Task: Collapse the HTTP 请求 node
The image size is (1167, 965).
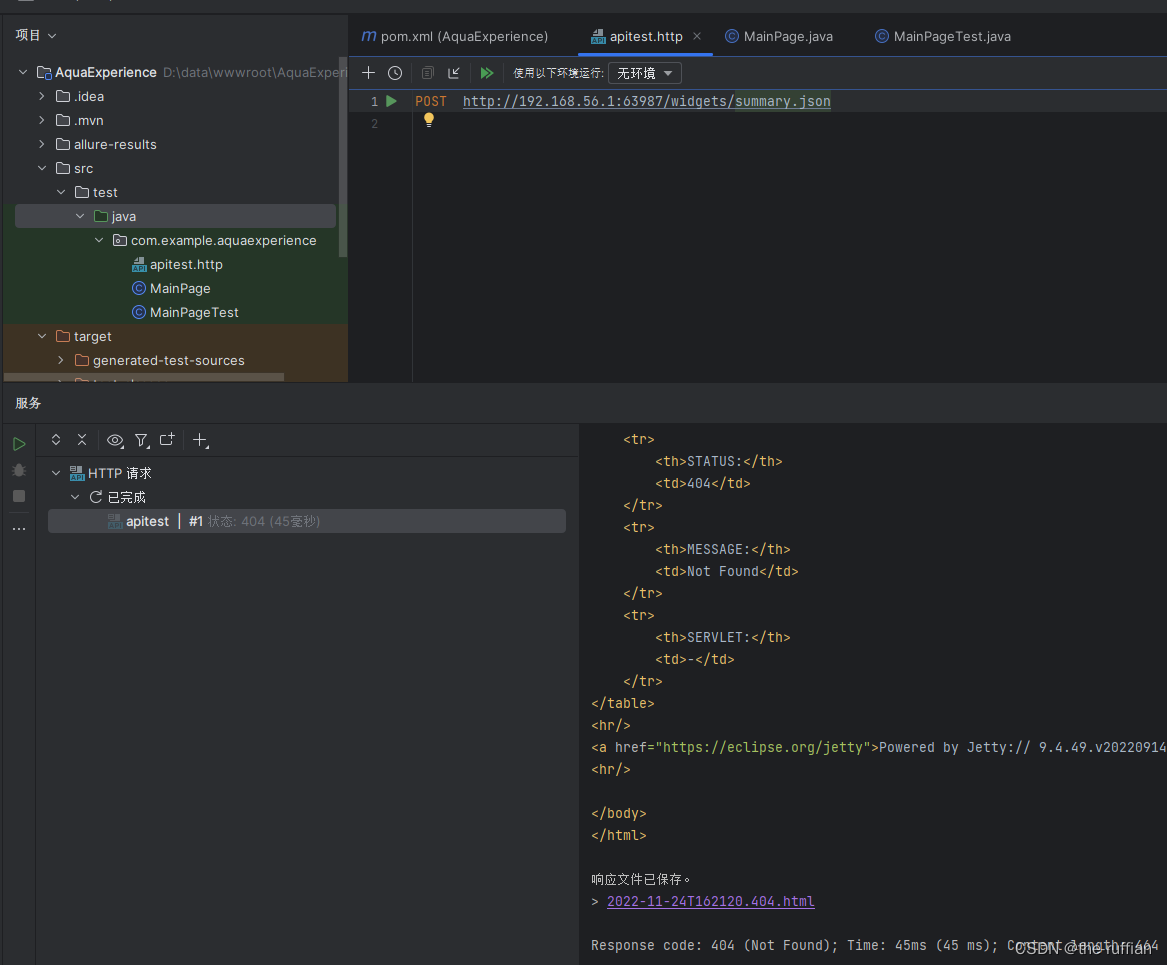Action: point(56,473)
